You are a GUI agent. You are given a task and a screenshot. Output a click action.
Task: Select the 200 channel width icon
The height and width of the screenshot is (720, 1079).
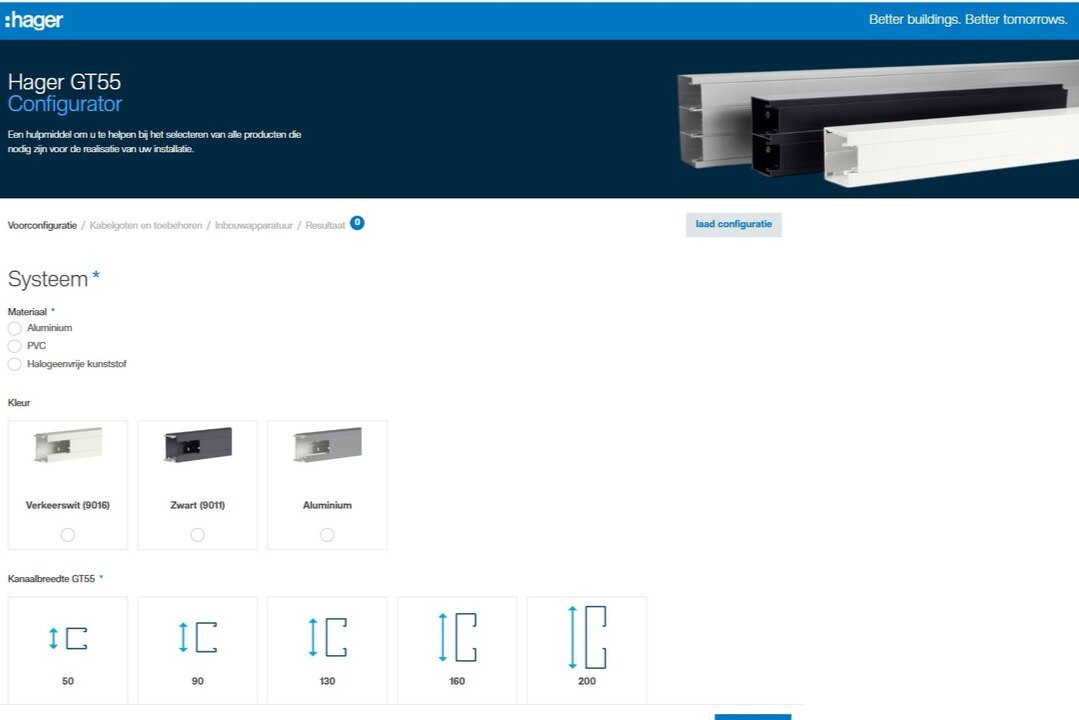coord(587,637)
